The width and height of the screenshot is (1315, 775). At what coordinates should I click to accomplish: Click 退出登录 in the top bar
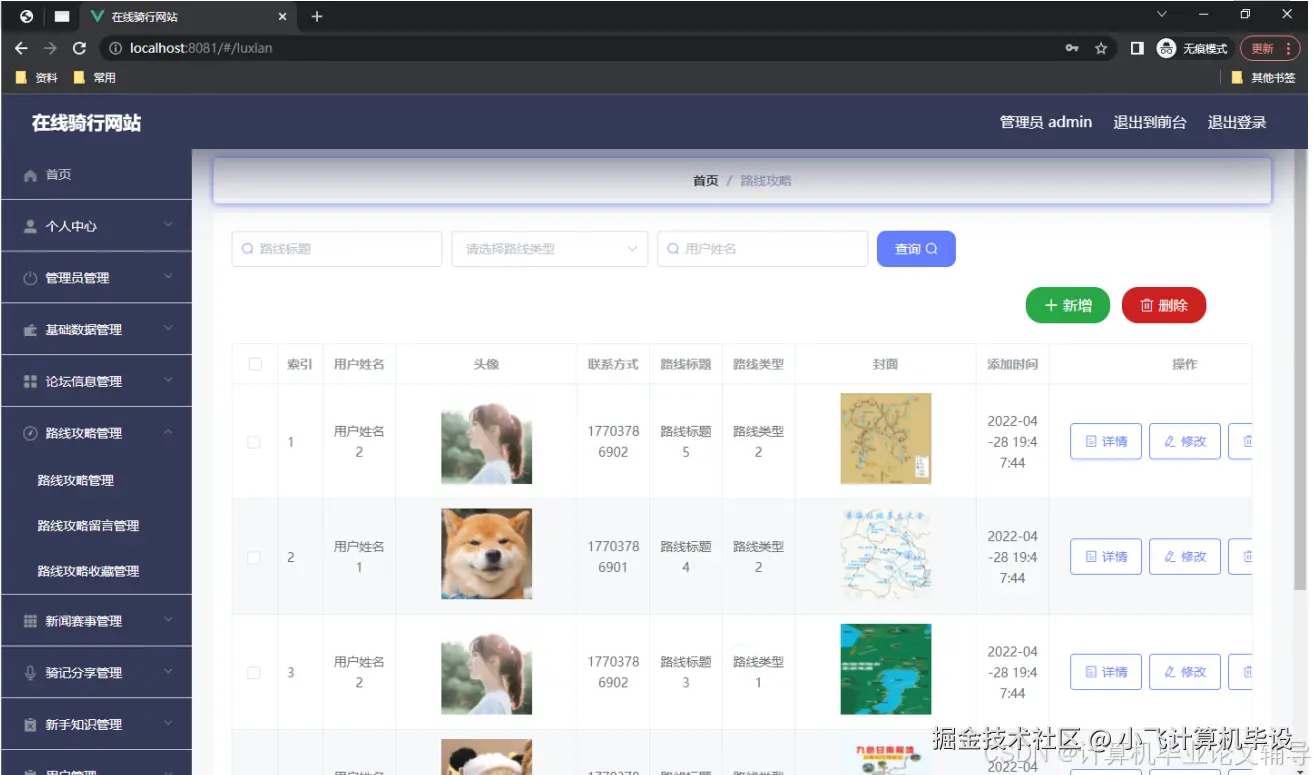click(x=1237, y=122)
